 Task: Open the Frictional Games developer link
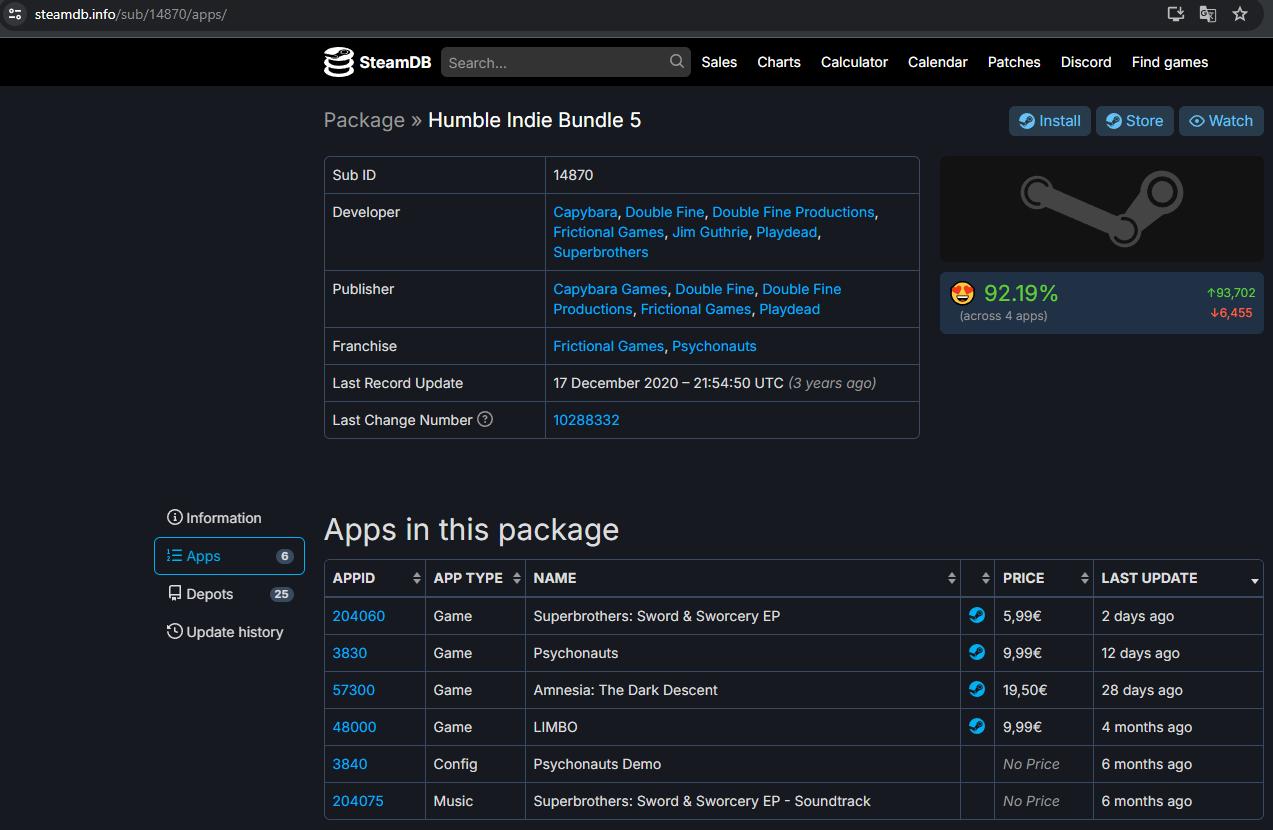(x=608, y=232)
